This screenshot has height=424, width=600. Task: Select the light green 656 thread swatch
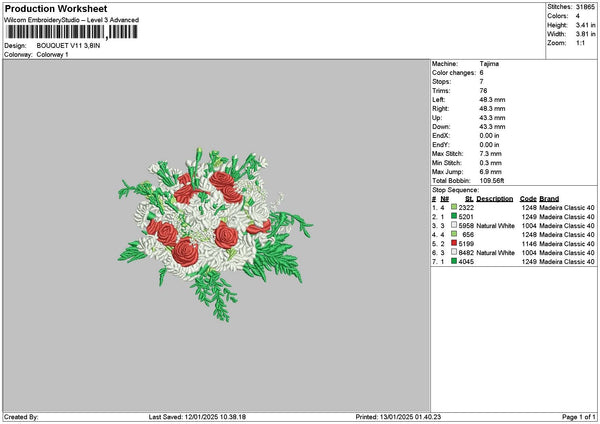click(455, 235)
